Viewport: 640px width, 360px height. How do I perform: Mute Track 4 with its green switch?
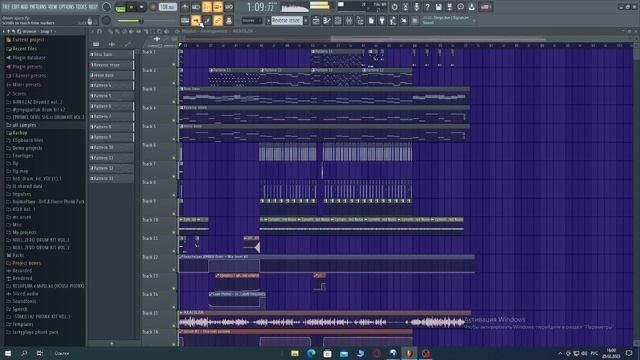(173, 120)
